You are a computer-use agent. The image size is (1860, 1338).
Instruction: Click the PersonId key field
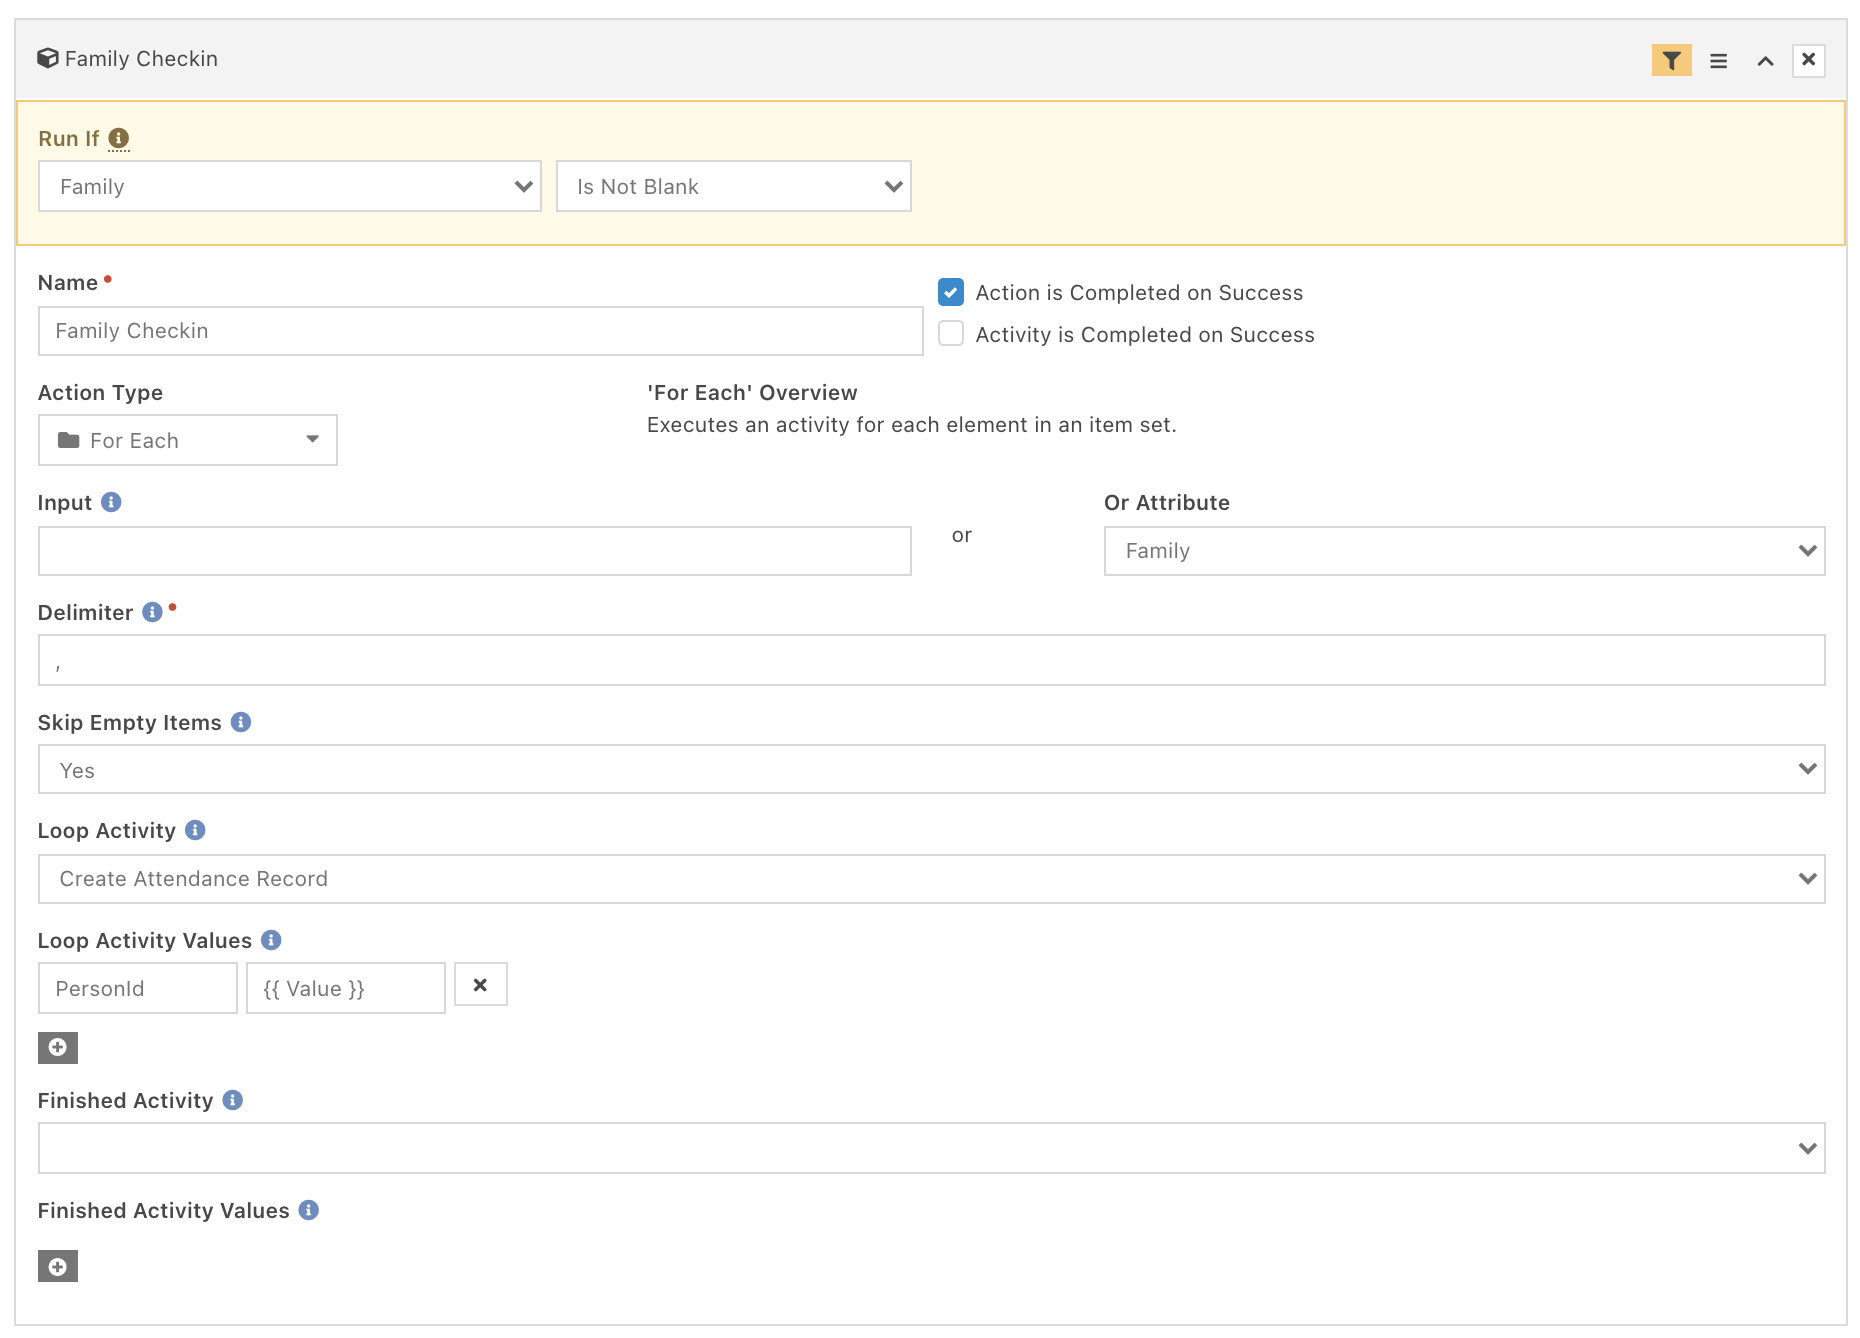(138, 988)
